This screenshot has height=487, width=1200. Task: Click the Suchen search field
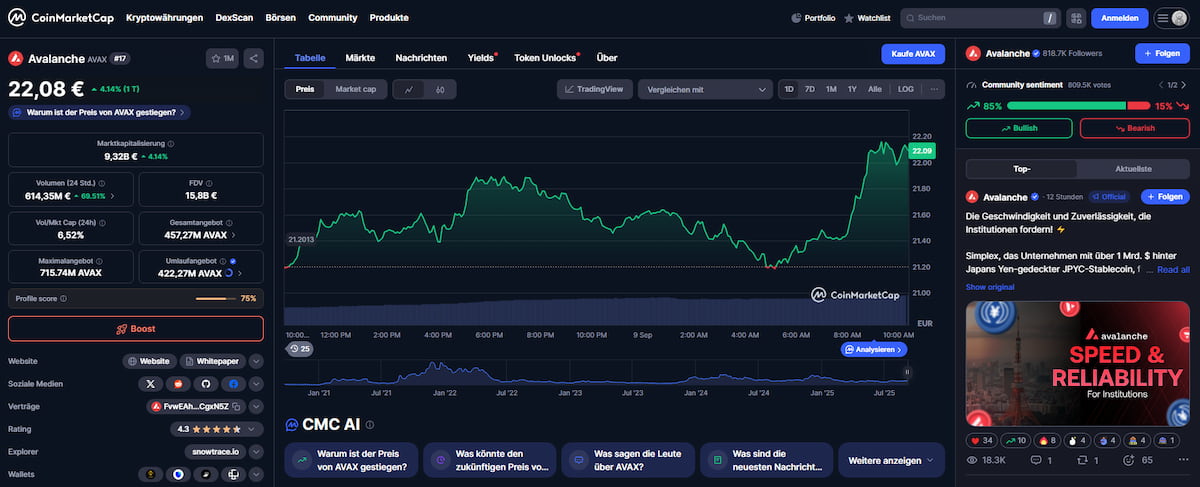[979, 18]
